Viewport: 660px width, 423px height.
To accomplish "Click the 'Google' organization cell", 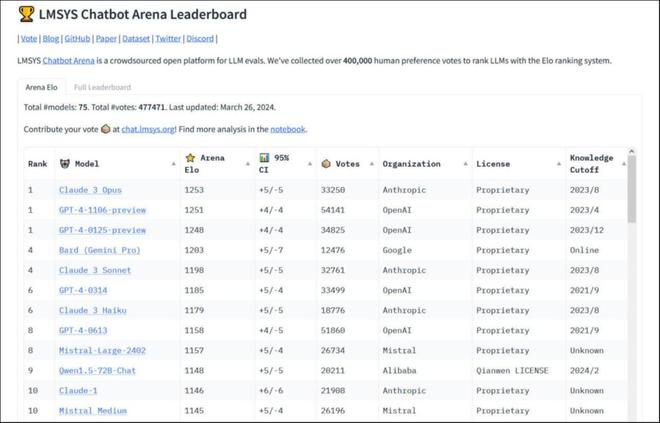I will [397, 250].
